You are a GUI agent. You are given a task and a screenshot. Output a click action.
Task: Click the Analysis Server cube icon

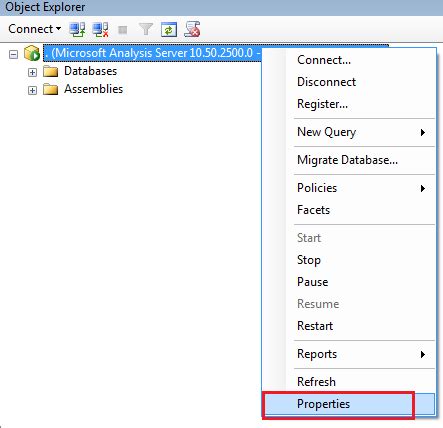(x=32, y=53)
